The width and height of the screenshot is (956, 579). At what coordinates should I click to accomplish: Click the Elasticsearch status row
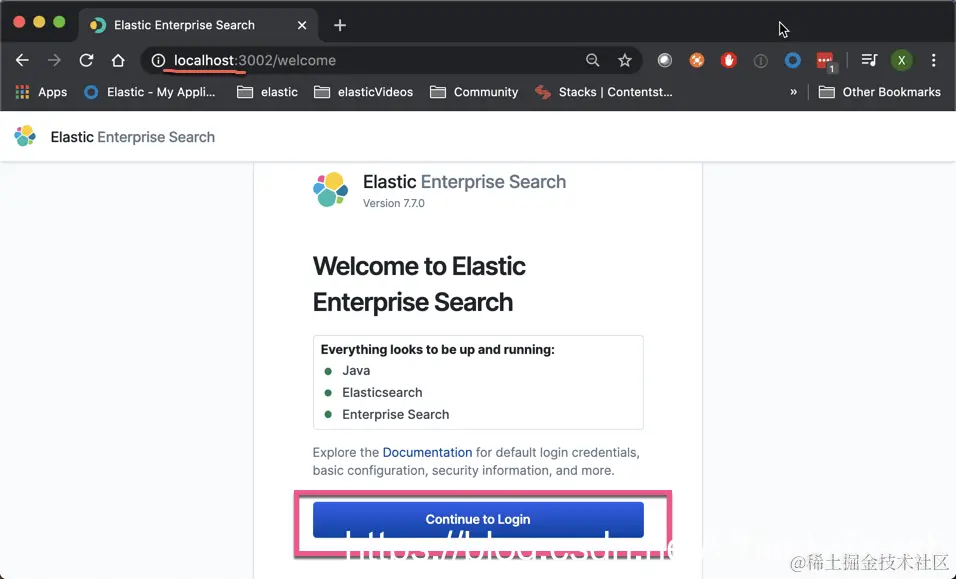tap(373, 393)
